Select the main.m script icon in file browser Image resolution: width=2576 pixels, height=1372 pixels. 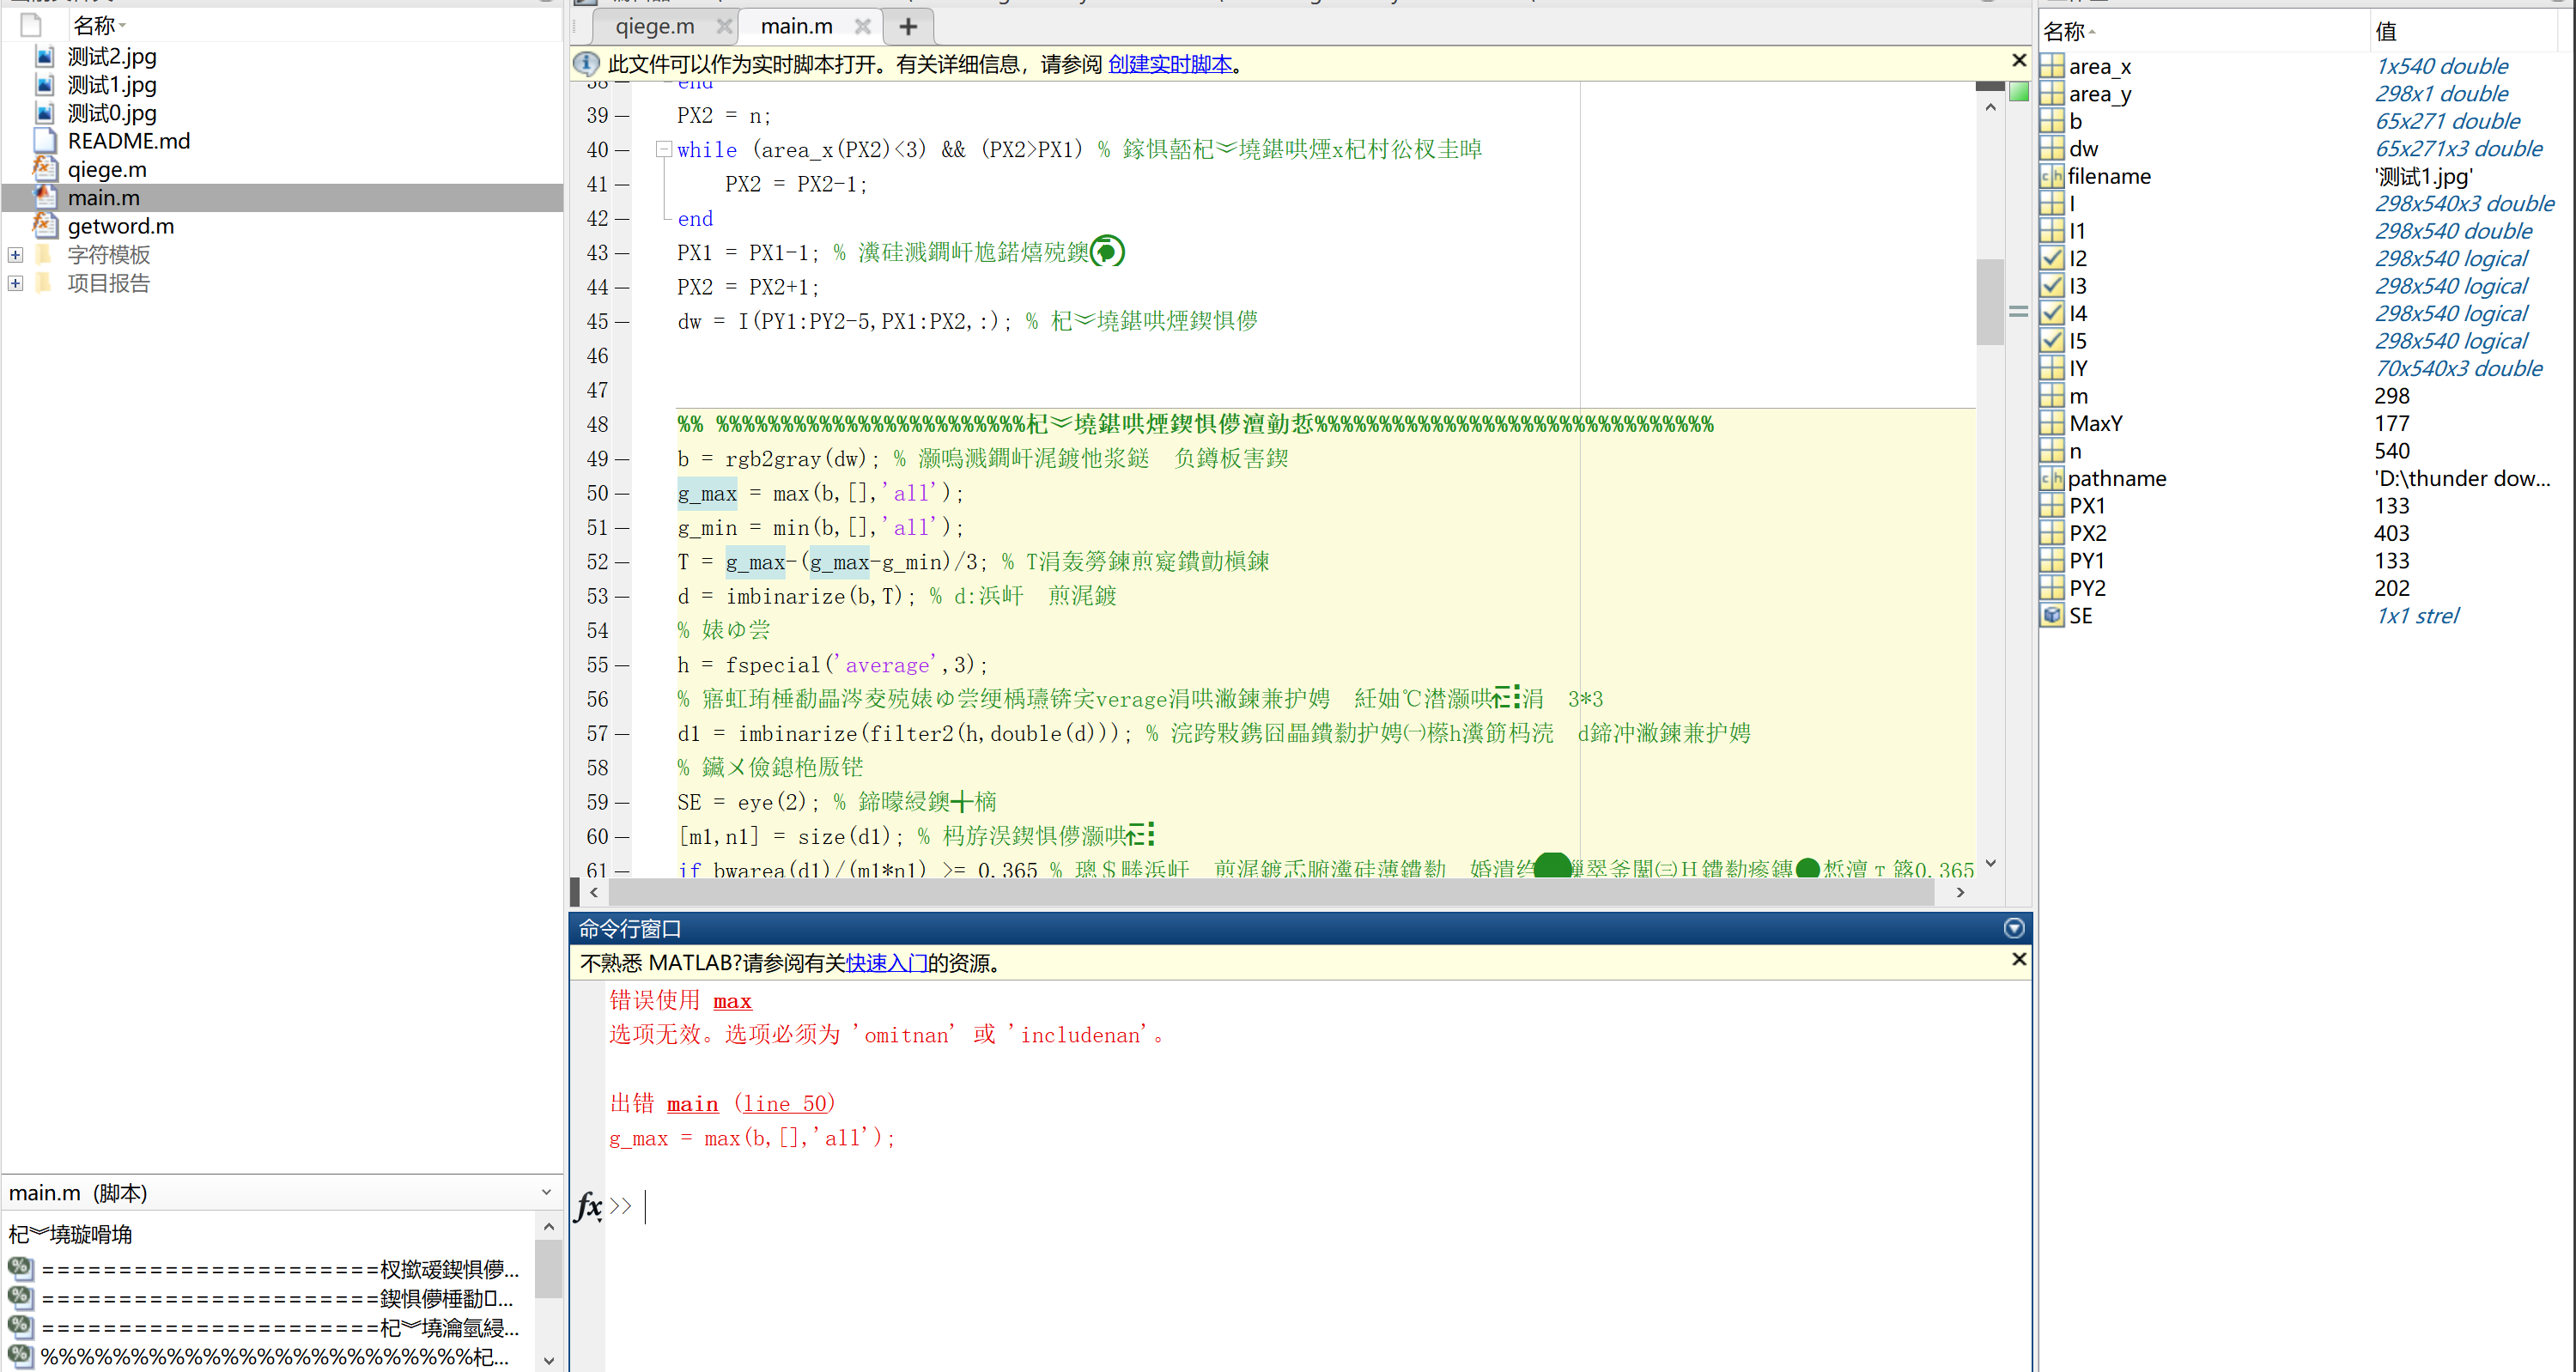pos(46,197)
